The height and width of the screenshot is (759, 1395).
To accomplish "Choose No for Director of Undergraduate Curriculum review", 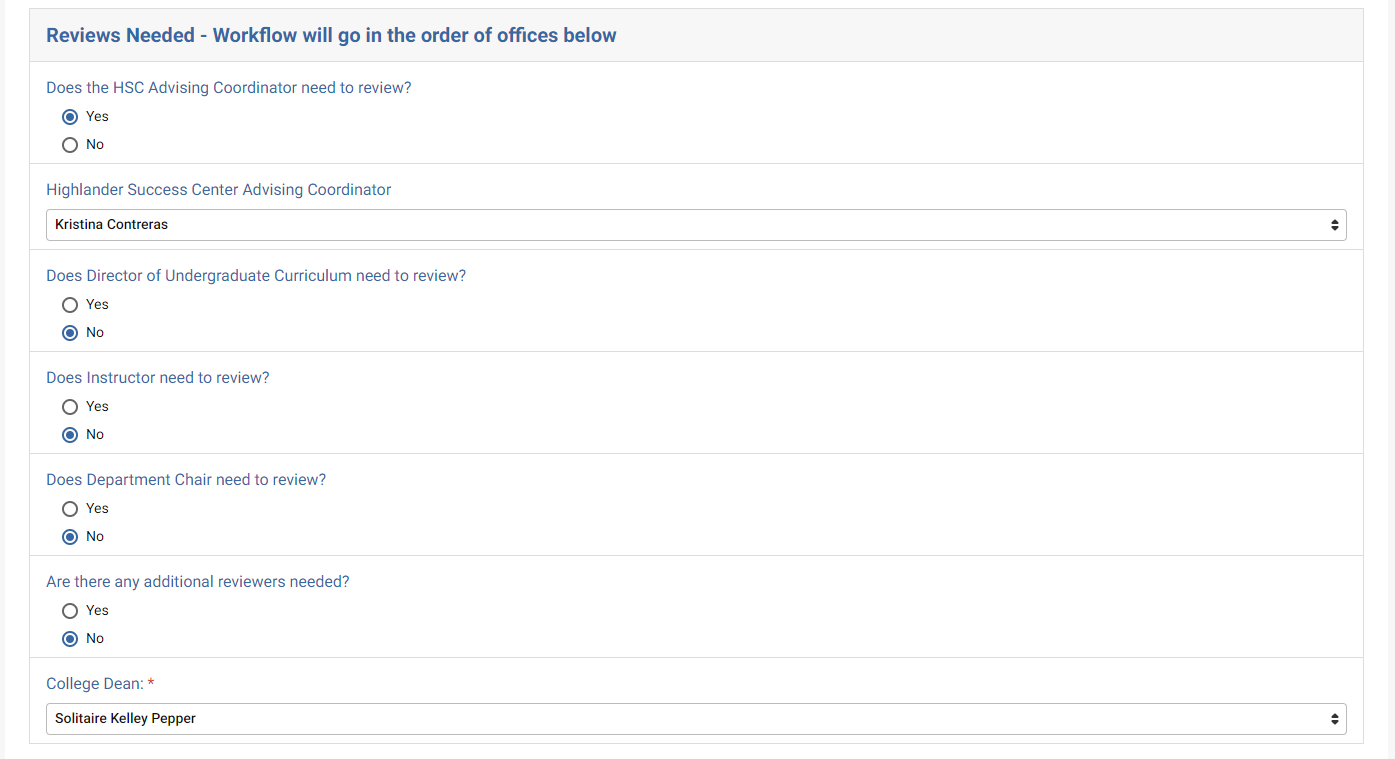I will [70, 333].
